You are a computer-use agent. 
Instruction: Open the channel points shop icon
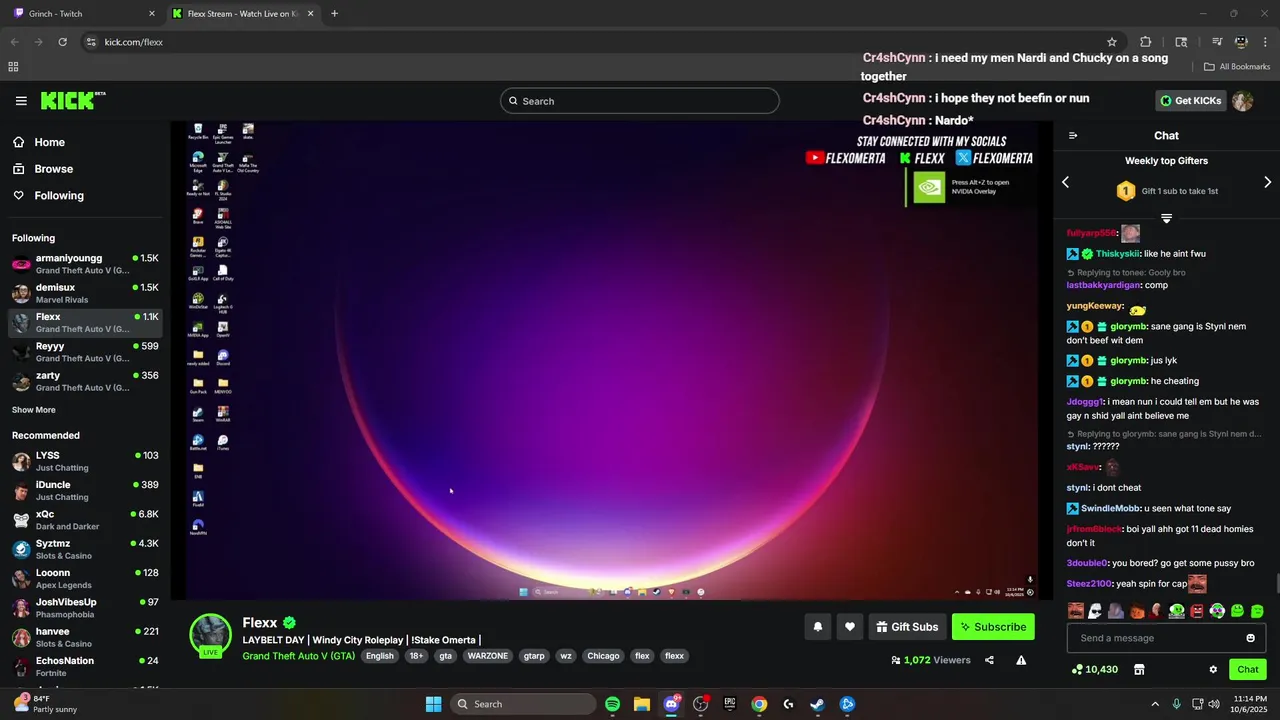(x=1139, y=669)
